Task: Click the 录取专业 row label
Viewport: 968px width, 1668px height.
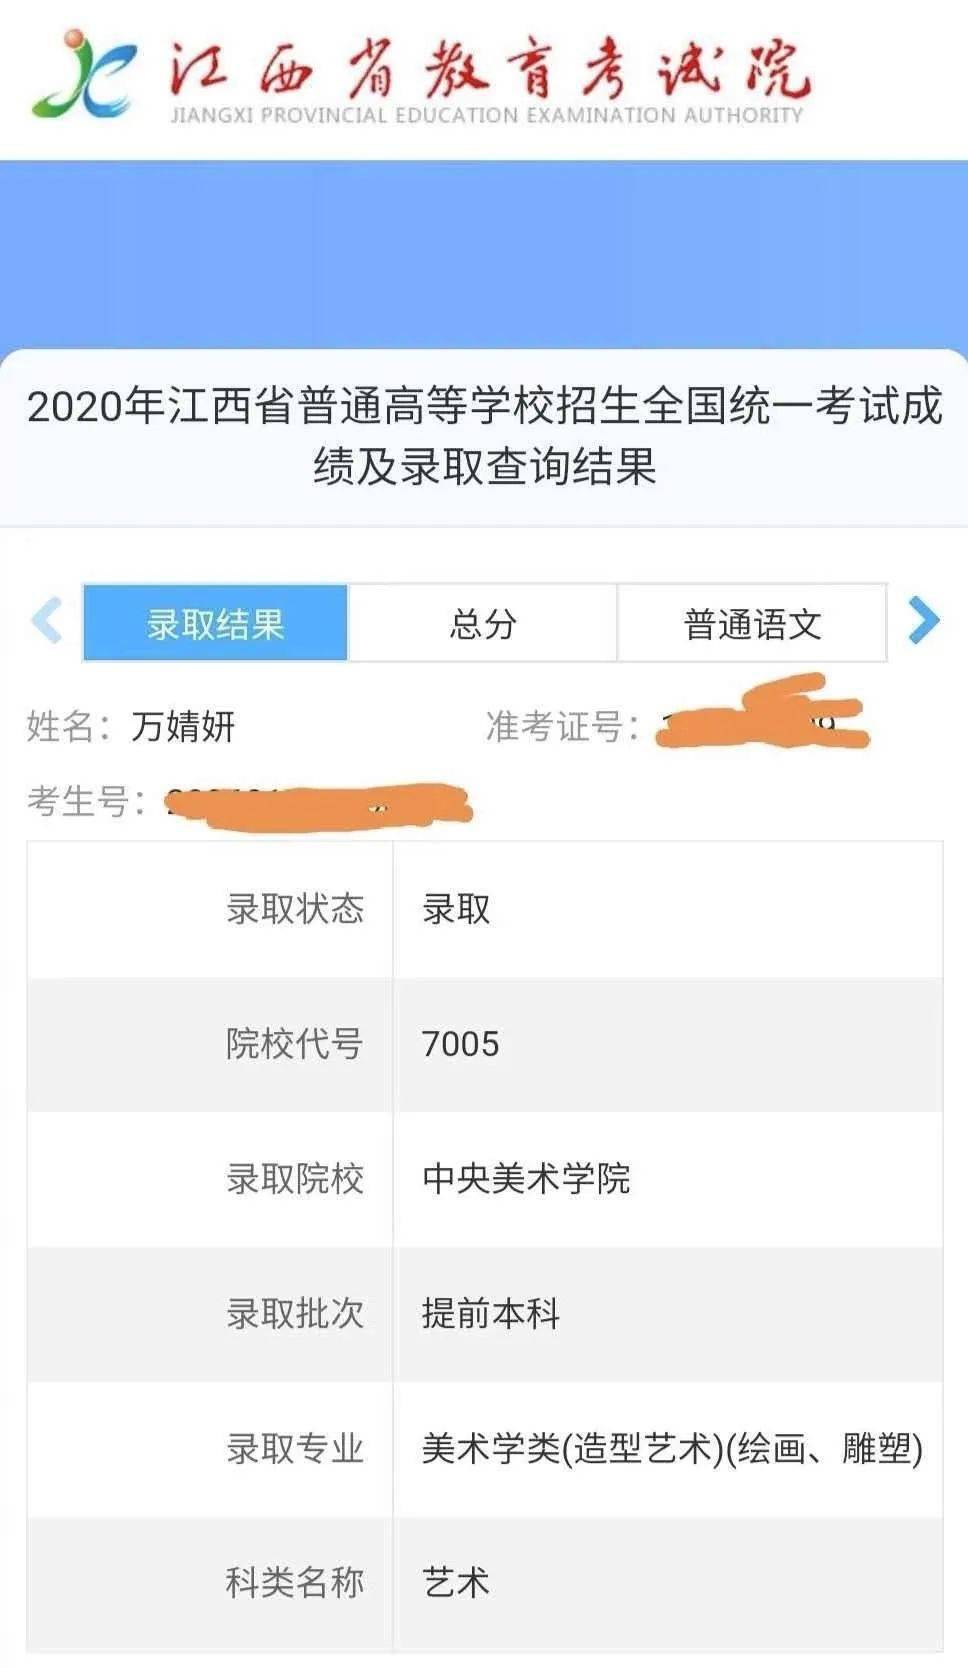Action: [294, 1448]
